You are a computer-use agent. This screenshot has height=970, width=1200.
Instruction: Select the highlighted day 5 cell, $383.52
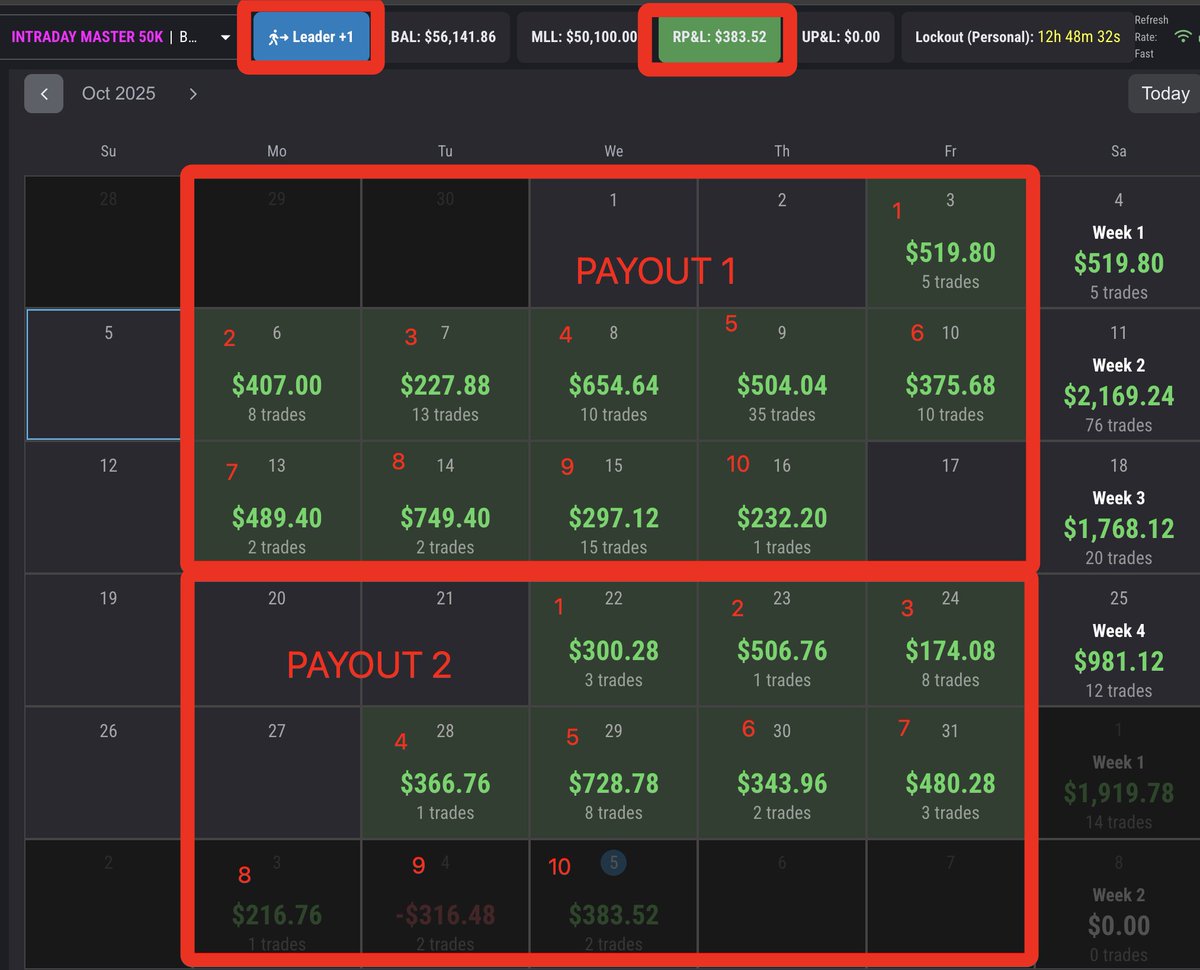click(x=614, y=904)
